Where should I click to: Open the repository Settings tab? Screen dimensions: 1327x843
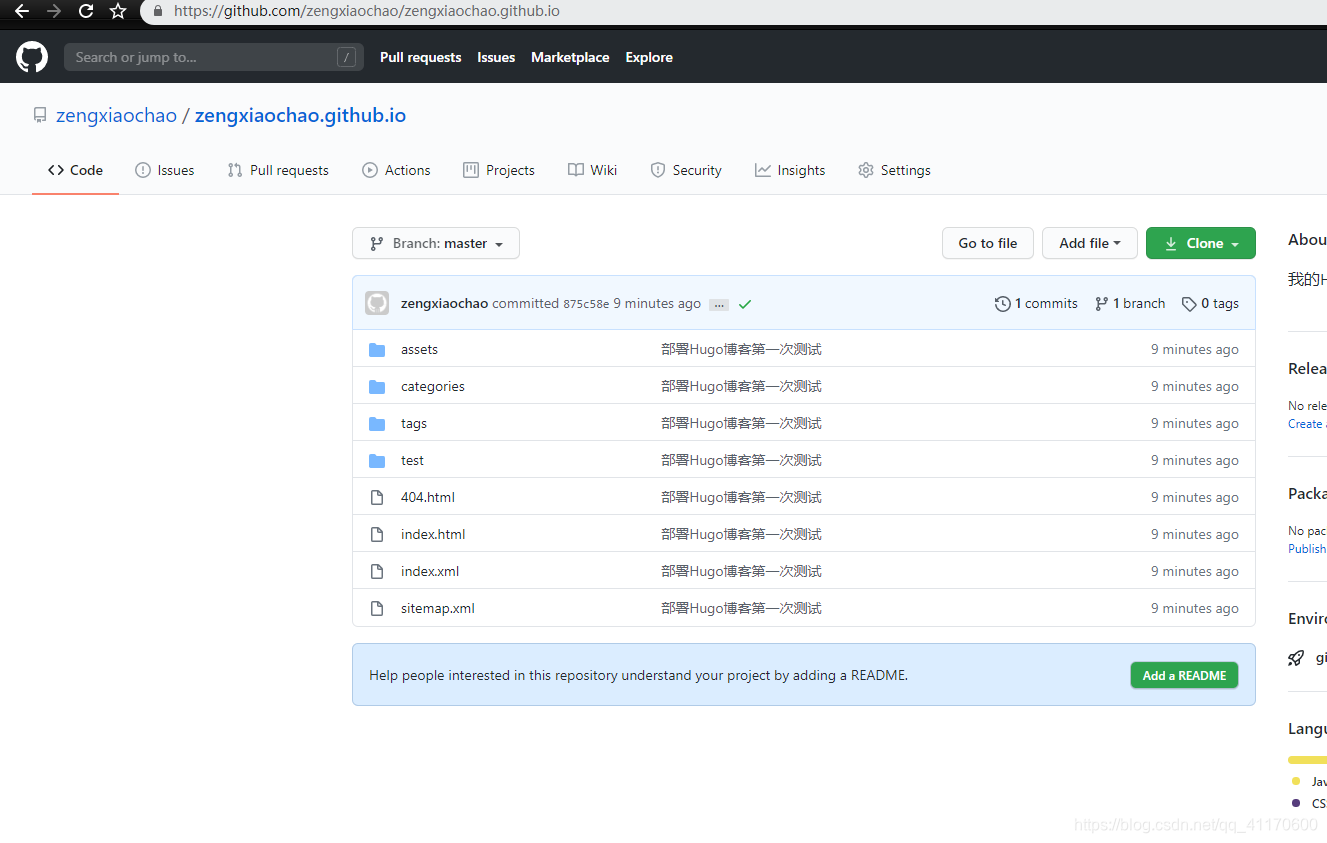pyautogui.click(x=894, y=170)
